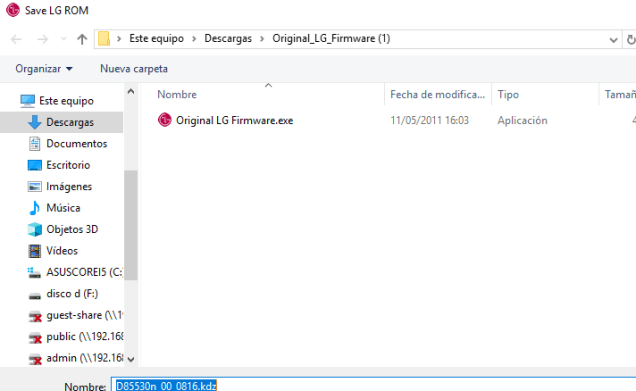Click the Imágenes picture icon
The width and height of the screenshot is (636, 391).
(x=34, y=187)
